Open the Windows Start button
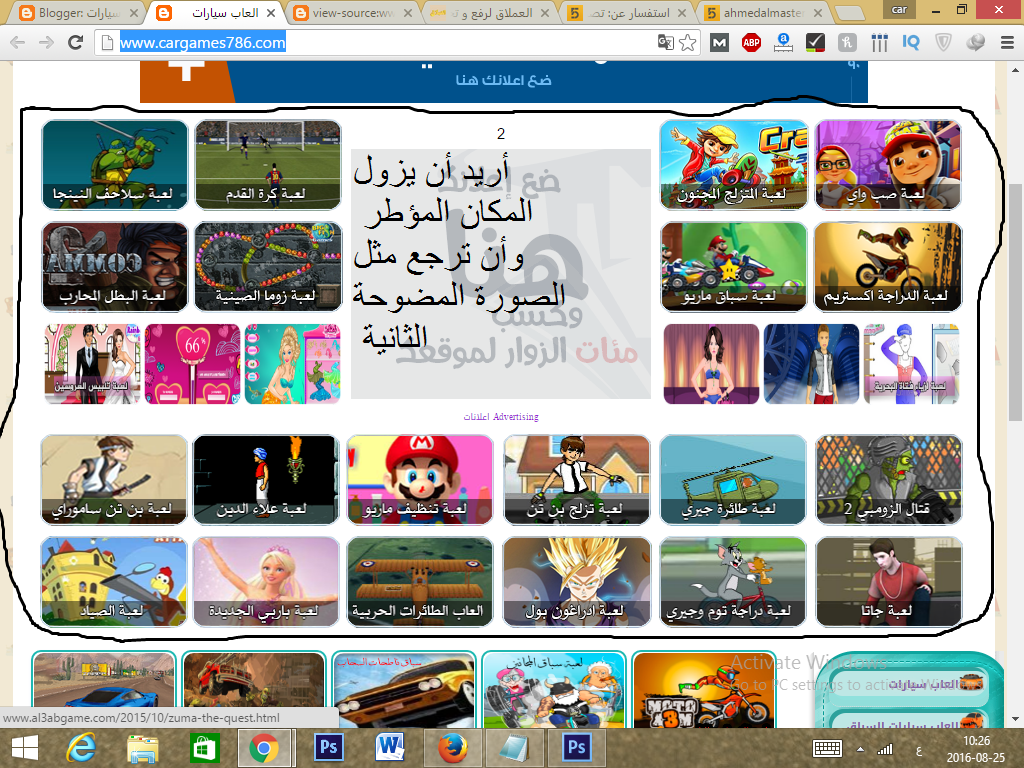 pyautogui.click(x=25, y=748)
